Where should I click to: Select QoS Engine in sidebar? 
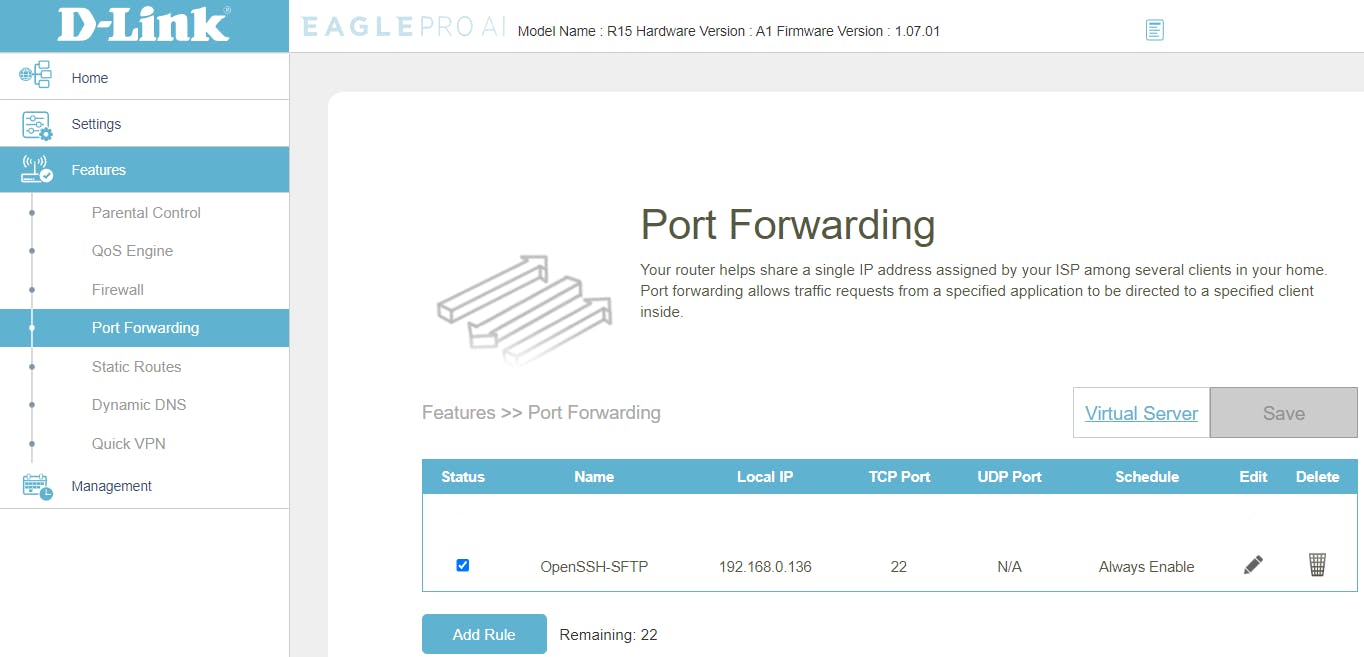132,251
